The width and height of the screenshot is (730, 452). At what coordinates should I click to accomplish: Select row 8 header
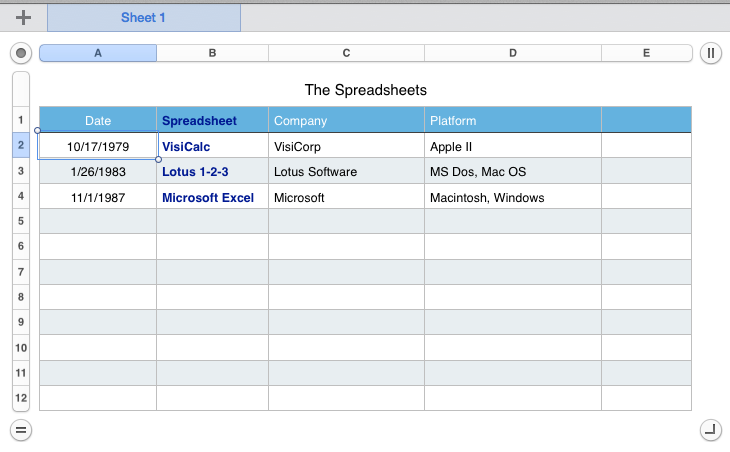(x=21, y=297)
